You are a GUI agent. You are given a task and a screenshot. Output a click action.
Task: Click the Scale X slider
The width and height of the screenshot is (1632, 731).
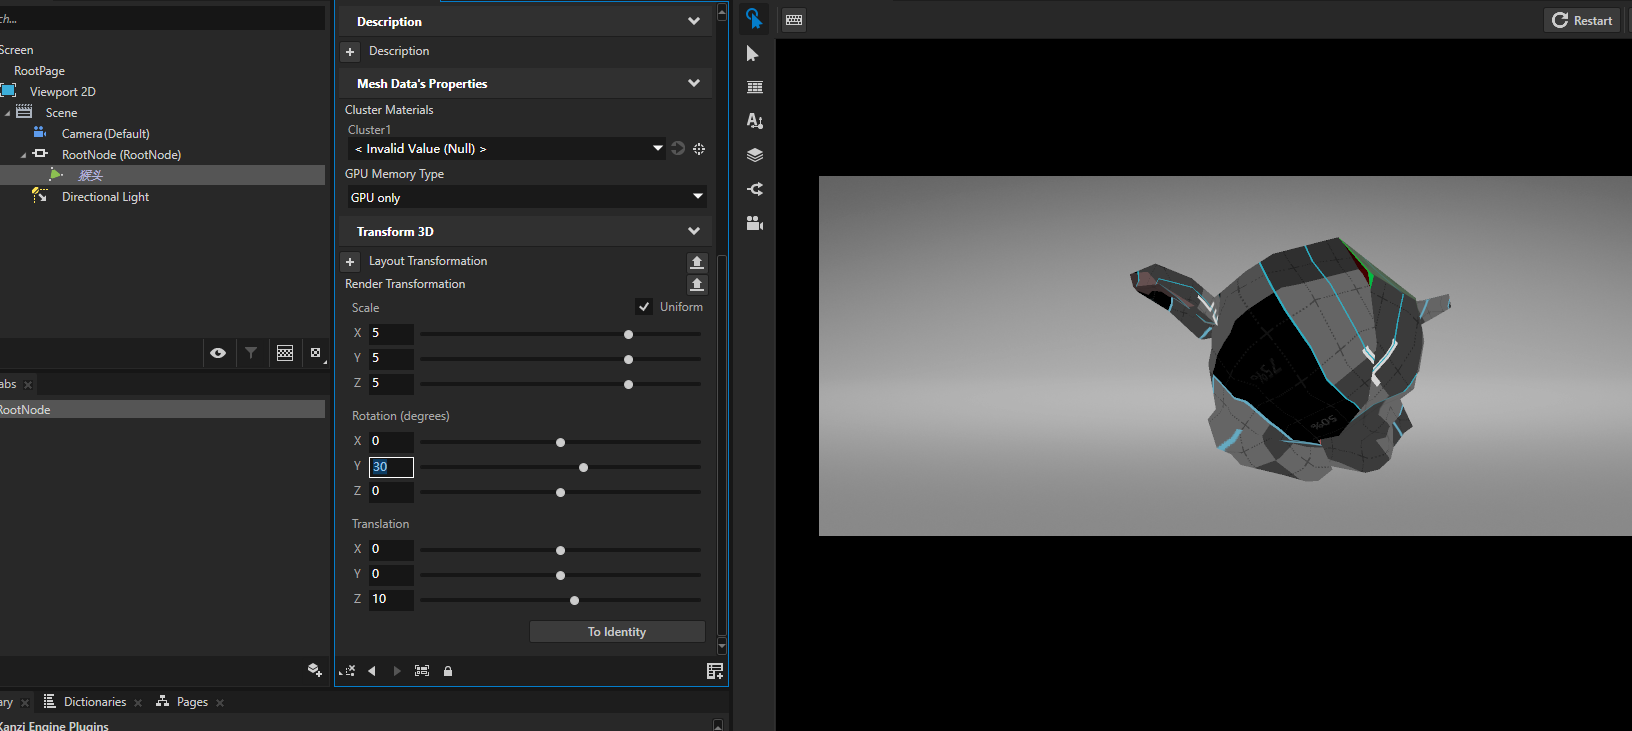click(x=560, y=334)
